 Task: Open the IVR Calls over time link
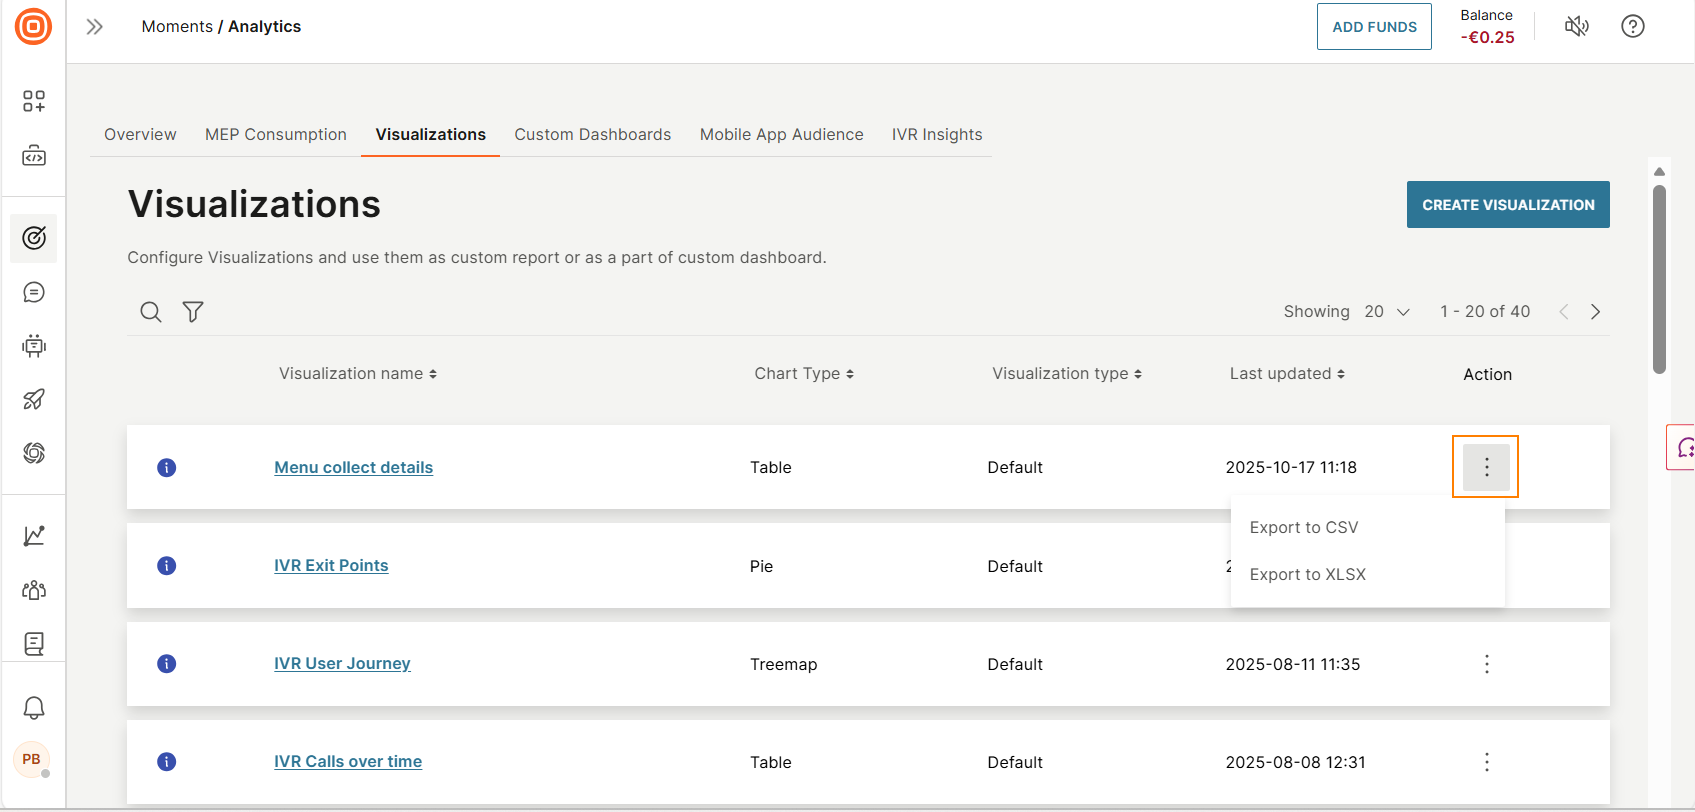348,761
